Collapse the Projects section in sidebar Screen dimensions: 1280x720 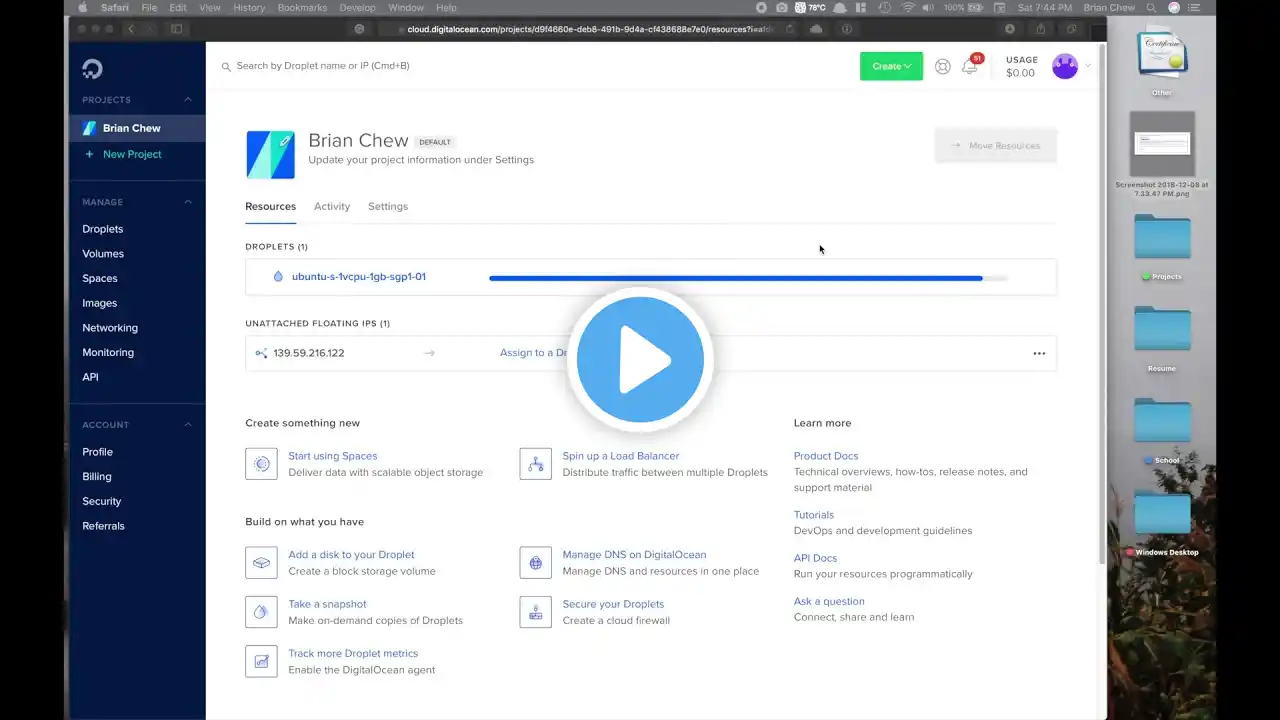[187, 100]
